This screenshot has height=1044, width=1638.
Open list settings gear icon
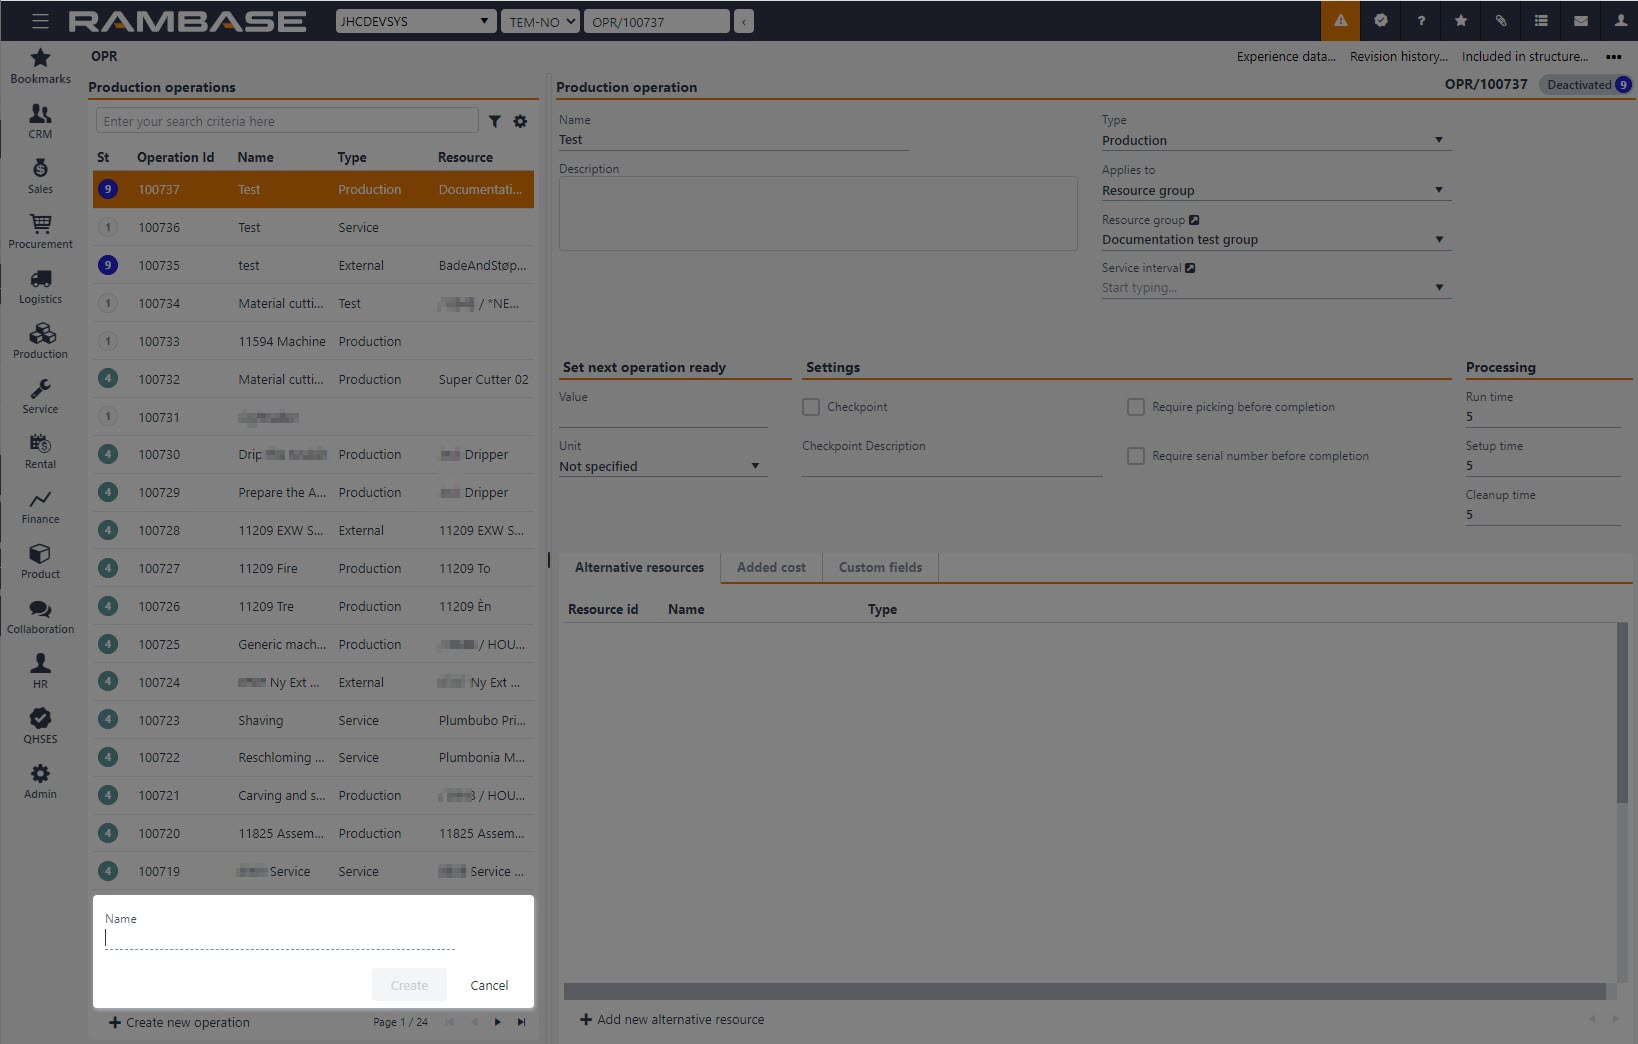point(520,121)
